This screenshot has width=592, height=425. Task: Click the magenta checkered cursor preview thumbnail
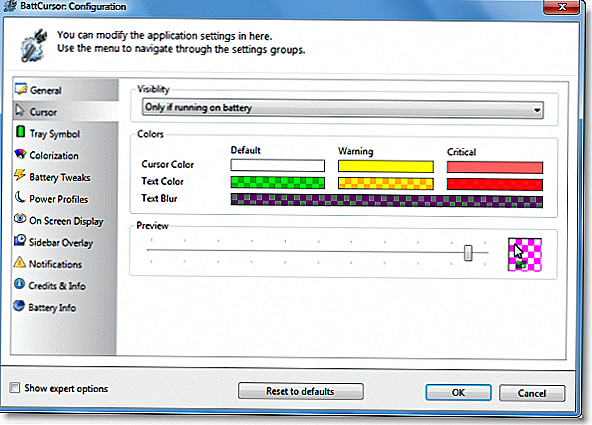coord(525,254)
